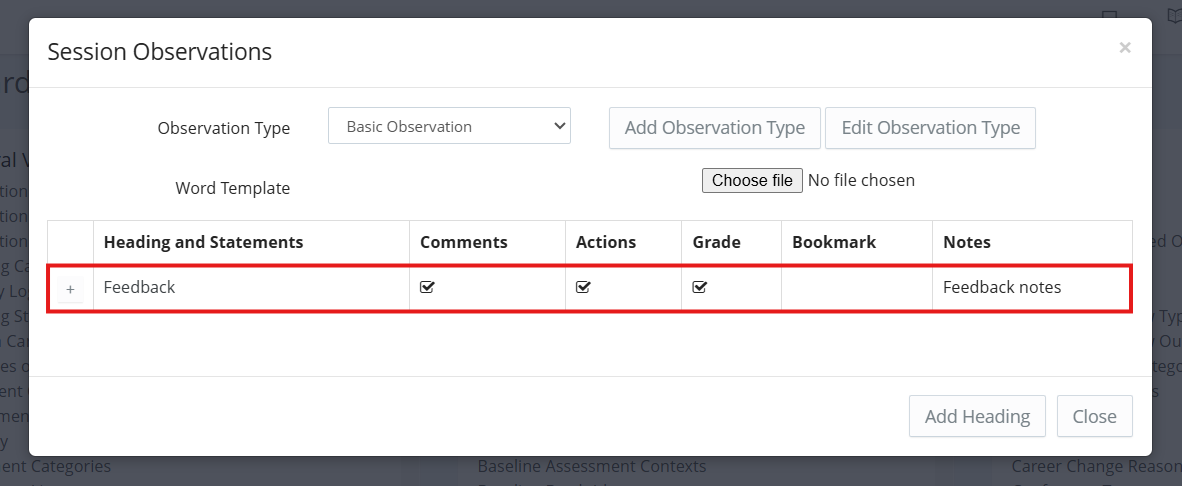Image resolution: width=1182 pixels, height=486 pixels.
Task: Click the Feedback notes cell
Action: tap(1002, 288)
